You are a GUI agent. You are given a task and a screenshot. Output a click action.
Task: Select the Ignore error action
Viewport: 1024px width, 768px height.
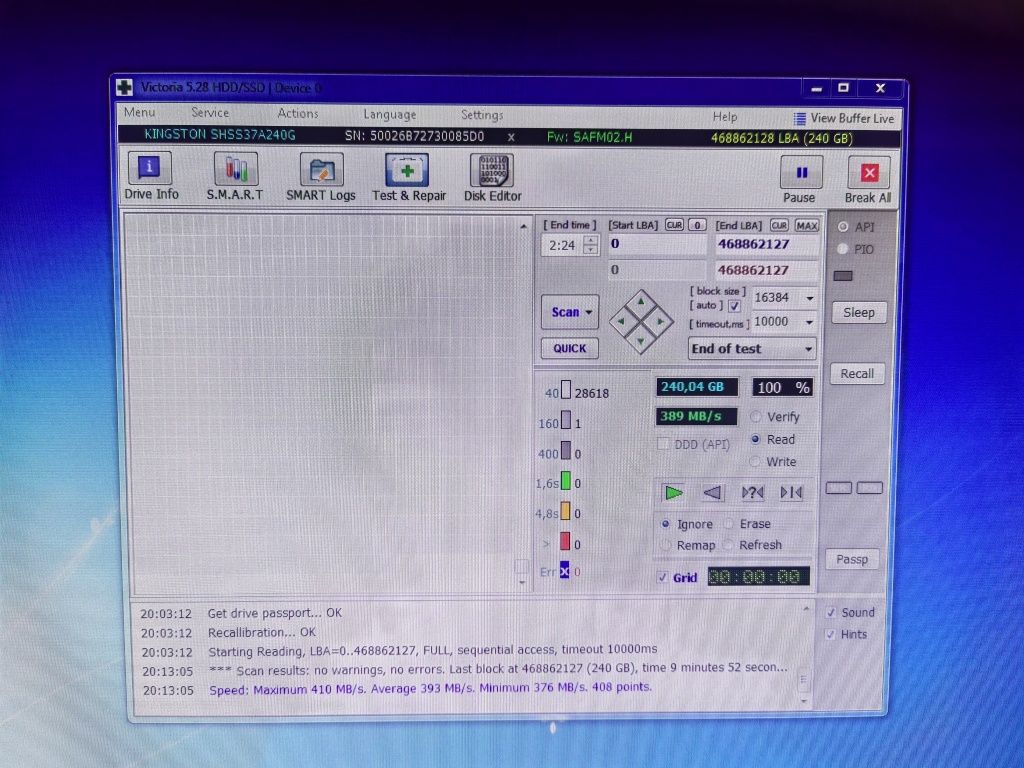[x=665, y=524]
